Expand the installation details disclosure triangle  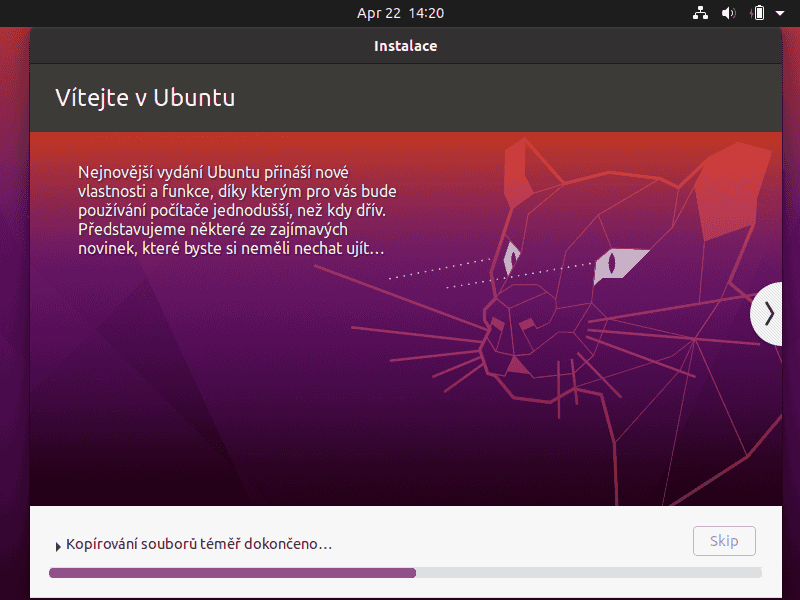(x=58, y=546)
